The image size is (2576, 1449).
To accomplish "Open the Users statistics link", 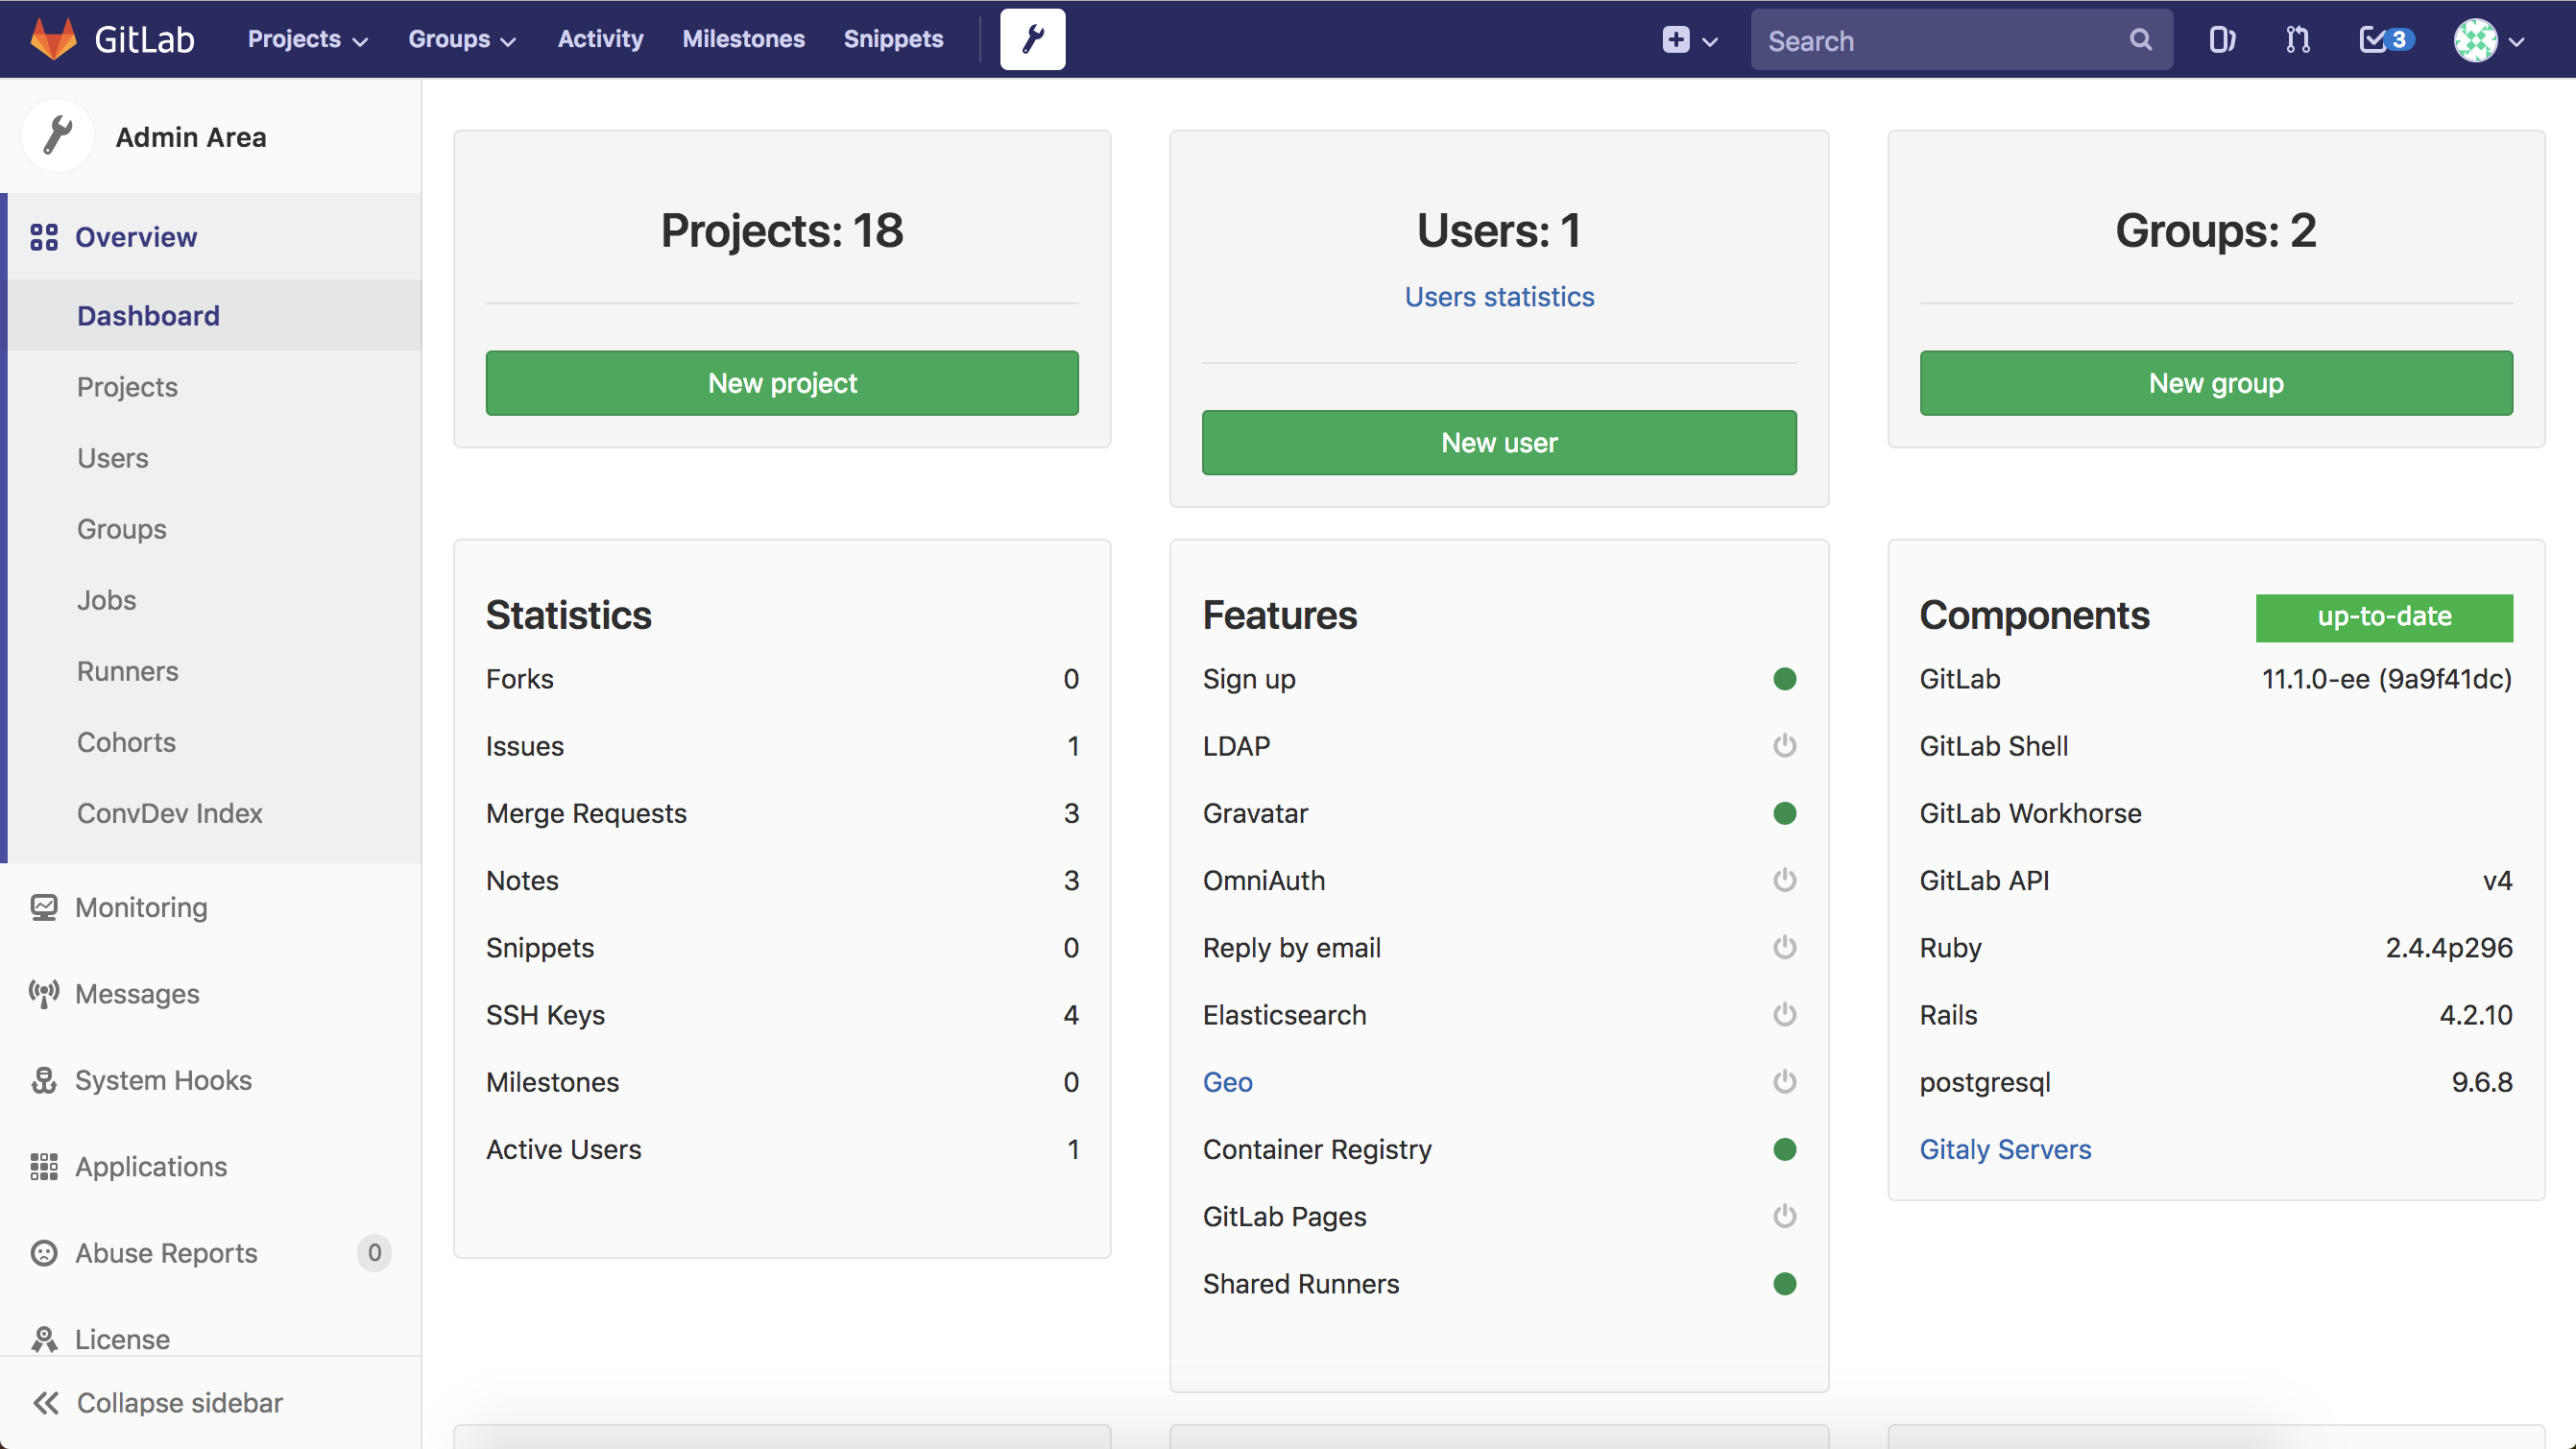I will (x=1499, y=296).
